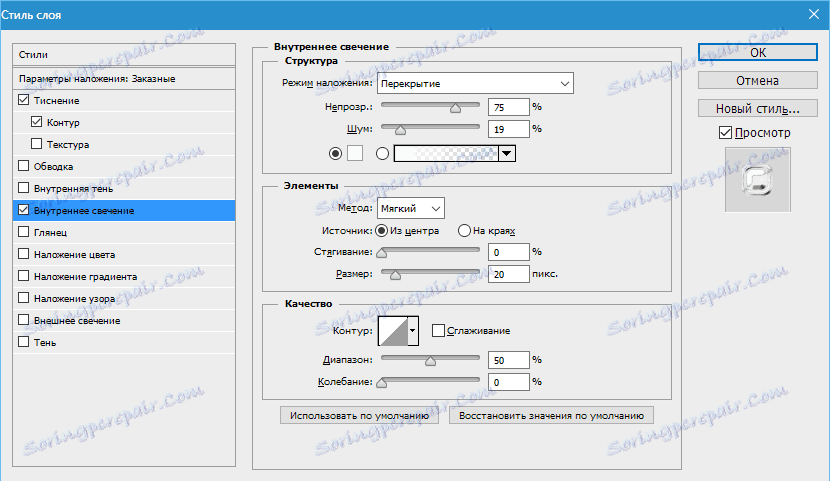Click the glow gradient bar
Viewport: 830px width, 481px height.
446,153
